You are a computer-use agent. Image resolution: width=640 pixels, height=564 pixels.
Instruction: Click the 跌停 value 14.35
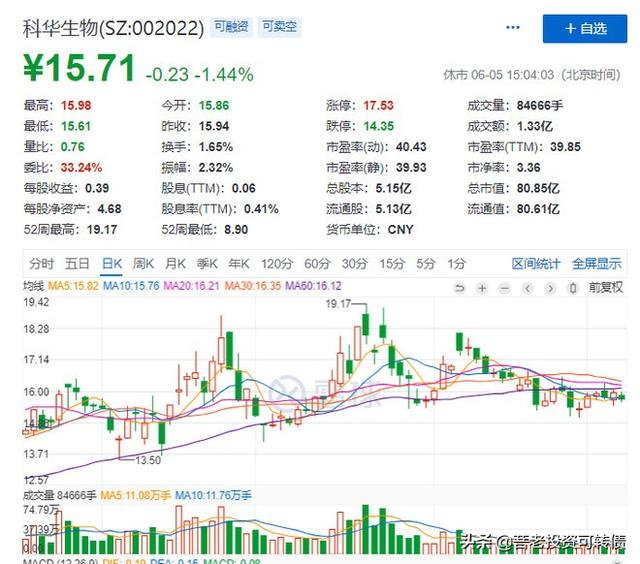point(378,126)
